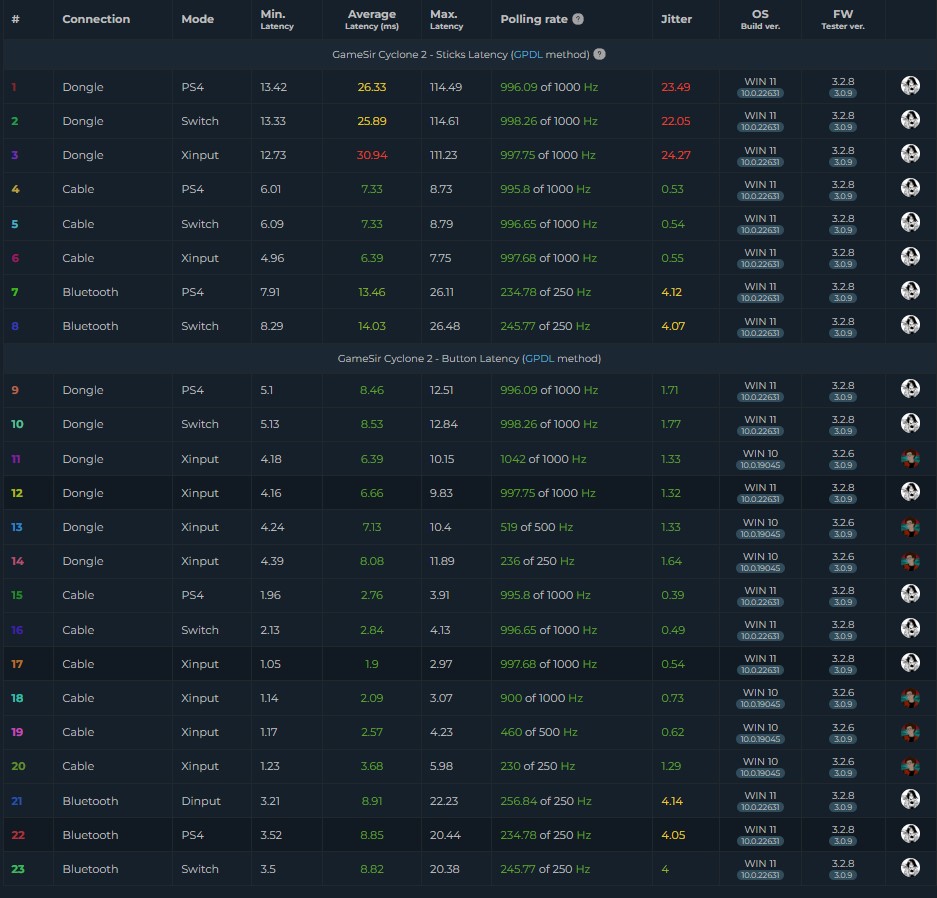
Task: Click the Jitter column header
Action: pyautogui.click(x=676, y=19)
